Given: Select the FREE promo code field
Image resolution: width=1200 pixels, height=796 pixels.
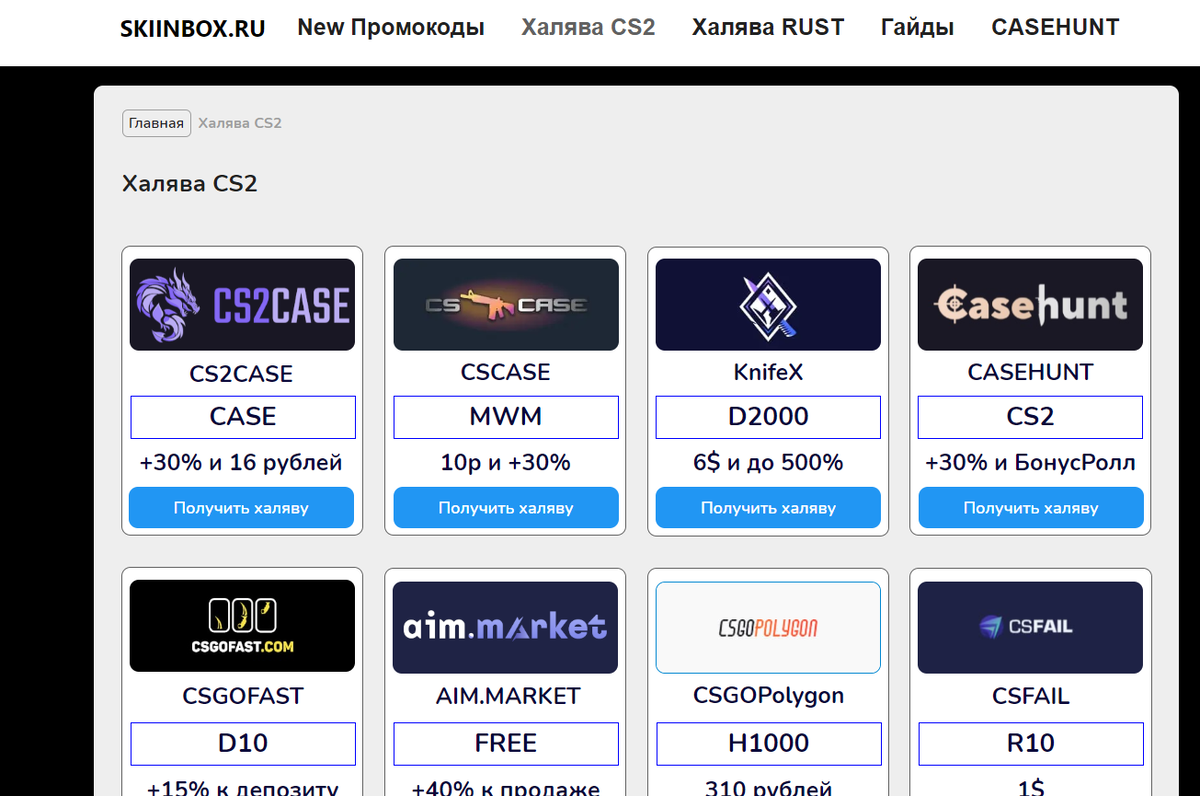Looking at the screenshot, I should (x=506, y=744).
